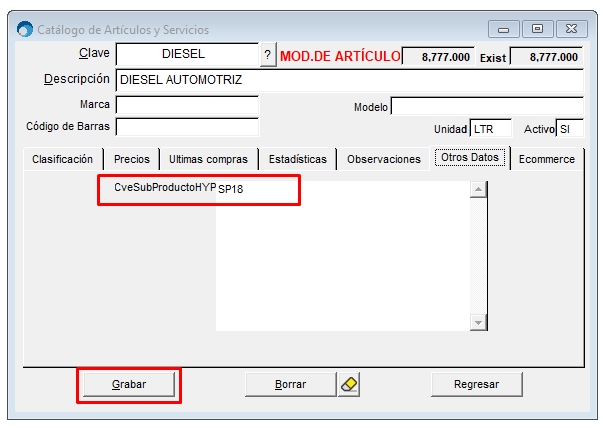Click the Unidad field showing LTR

tap(490, 129)
